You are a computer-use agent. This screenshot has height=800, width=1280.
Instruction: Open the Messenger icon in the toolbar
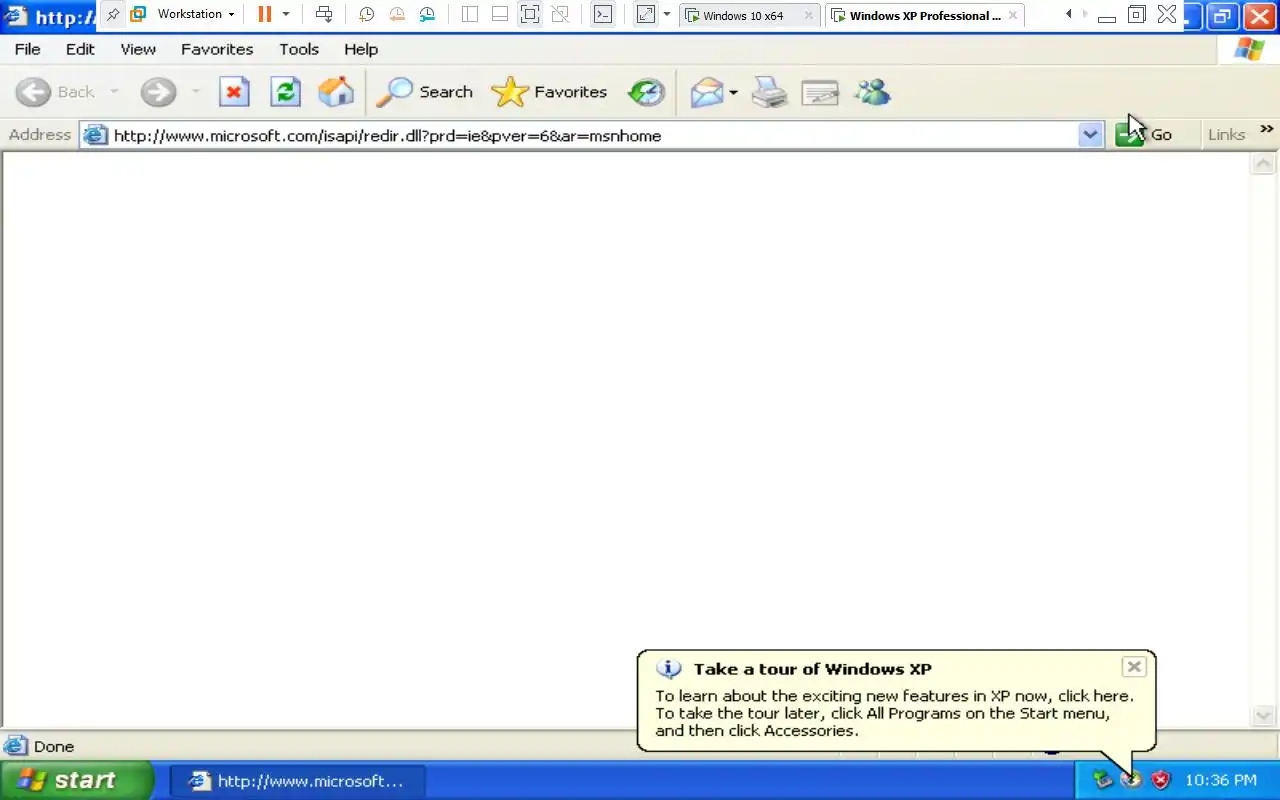point(872,92)
